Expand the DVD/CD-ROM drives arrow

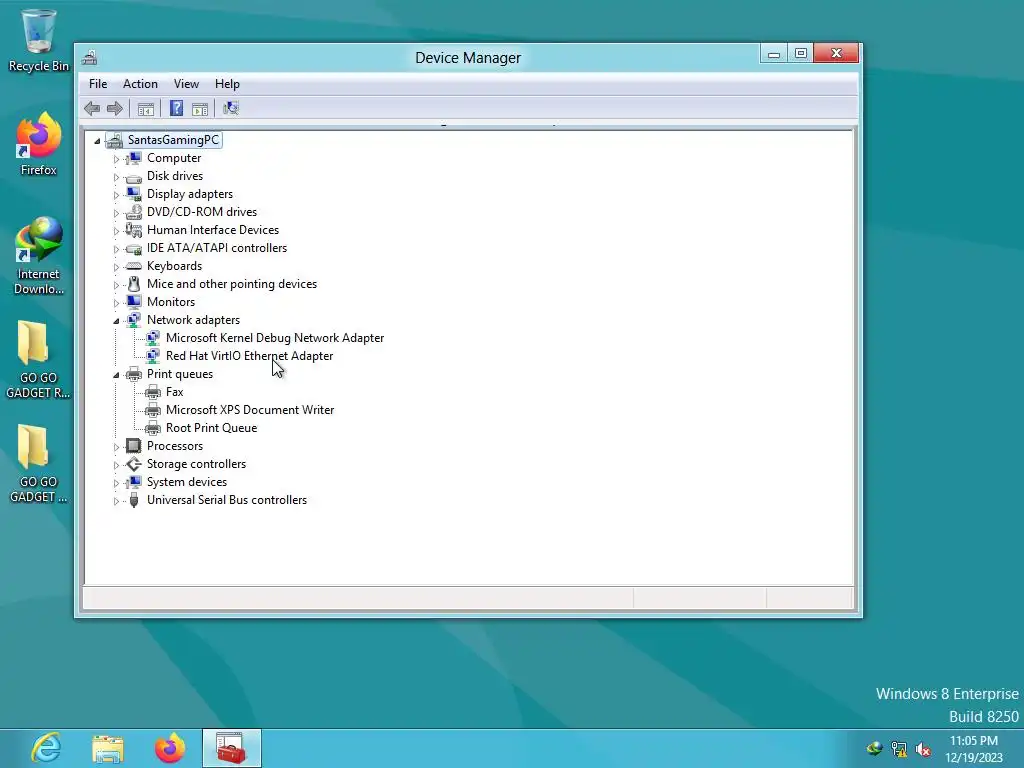point(116,213)
